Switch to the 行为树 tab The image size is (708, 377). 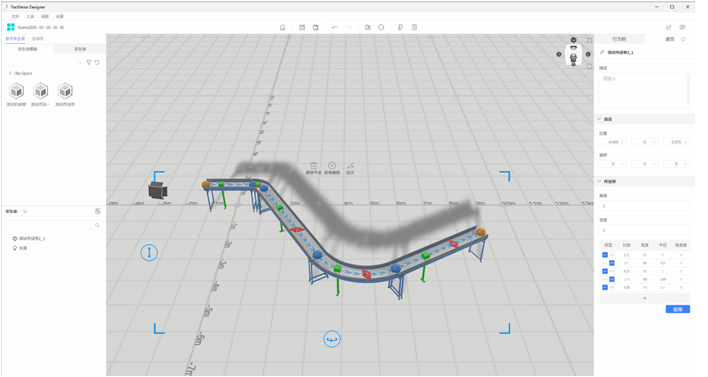(x=619, y=39)
